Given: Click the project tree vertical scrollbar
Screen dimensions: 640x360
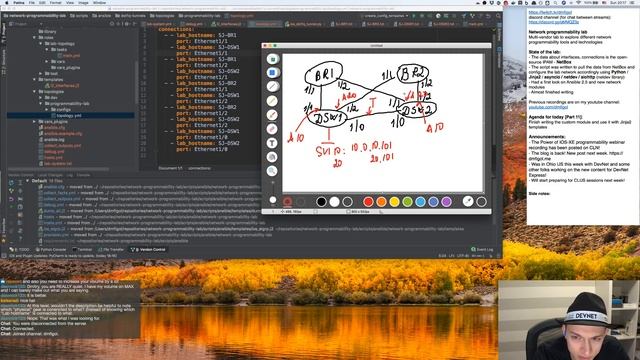Looking at the screenshot, I should [136, 82].
